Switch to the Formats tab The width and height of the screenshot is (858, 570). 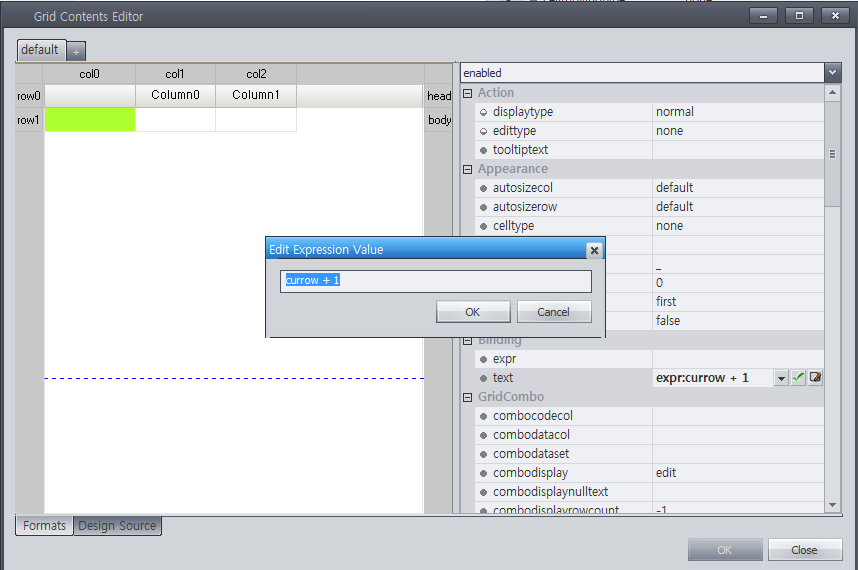44,526
